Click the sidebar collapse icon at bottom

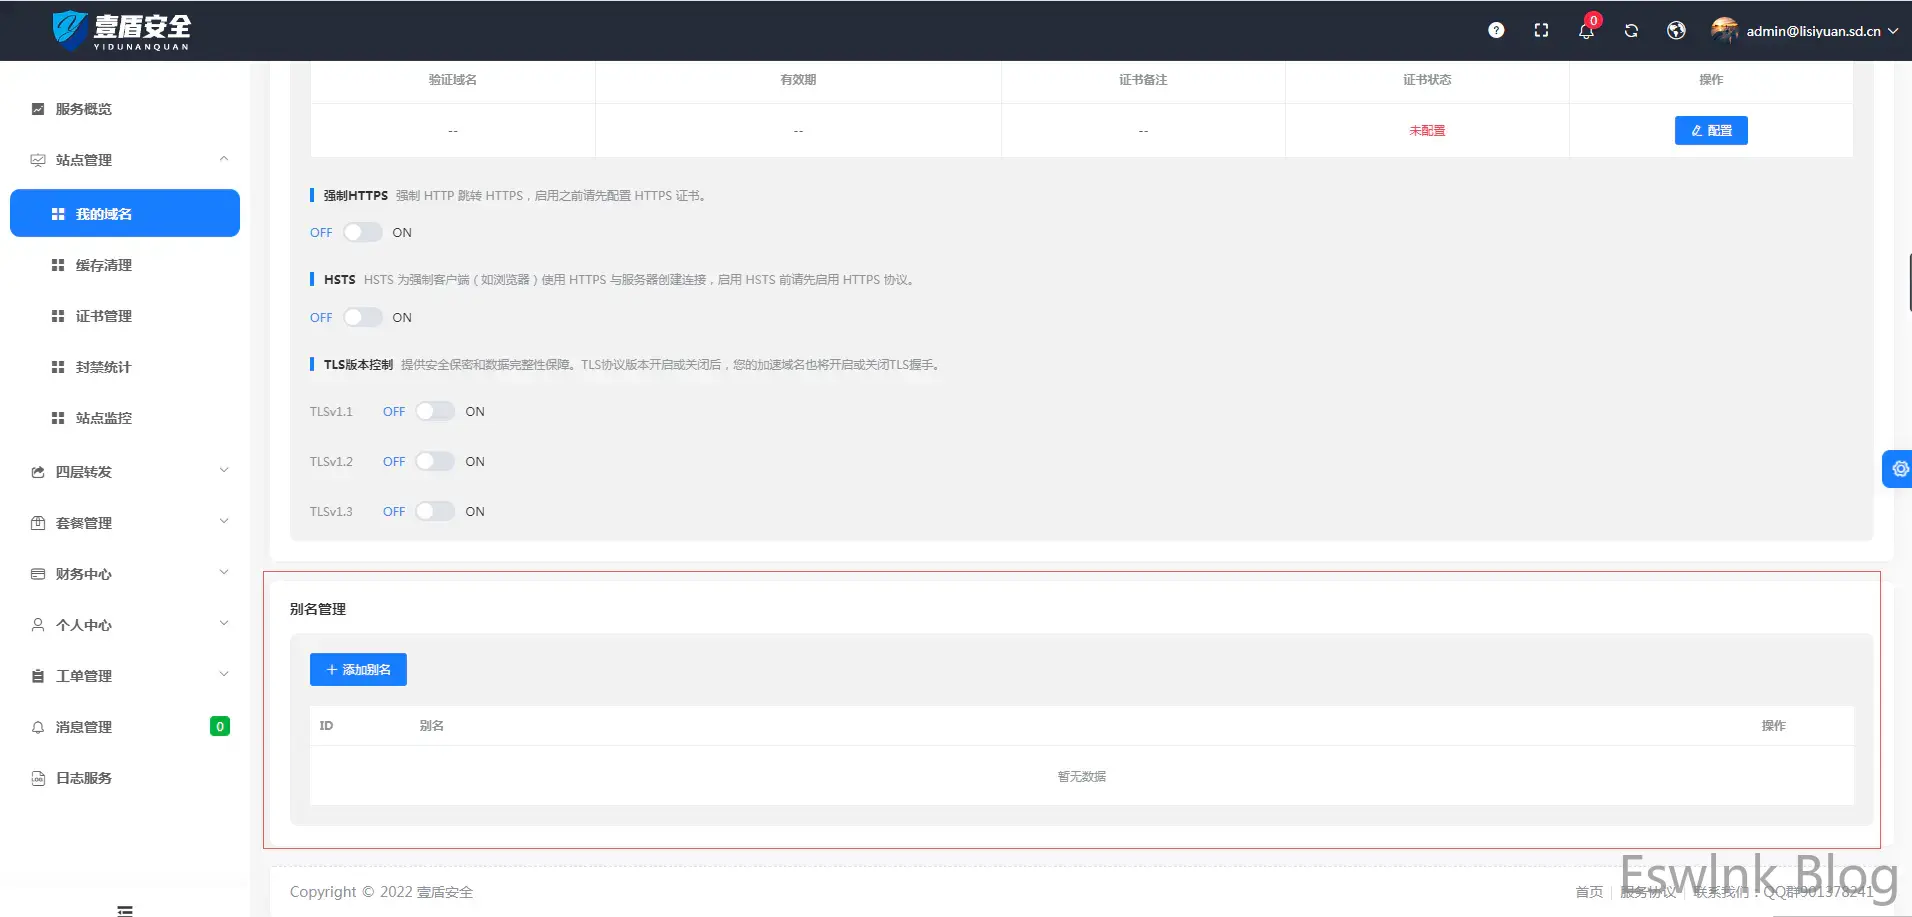pos(125,910)
